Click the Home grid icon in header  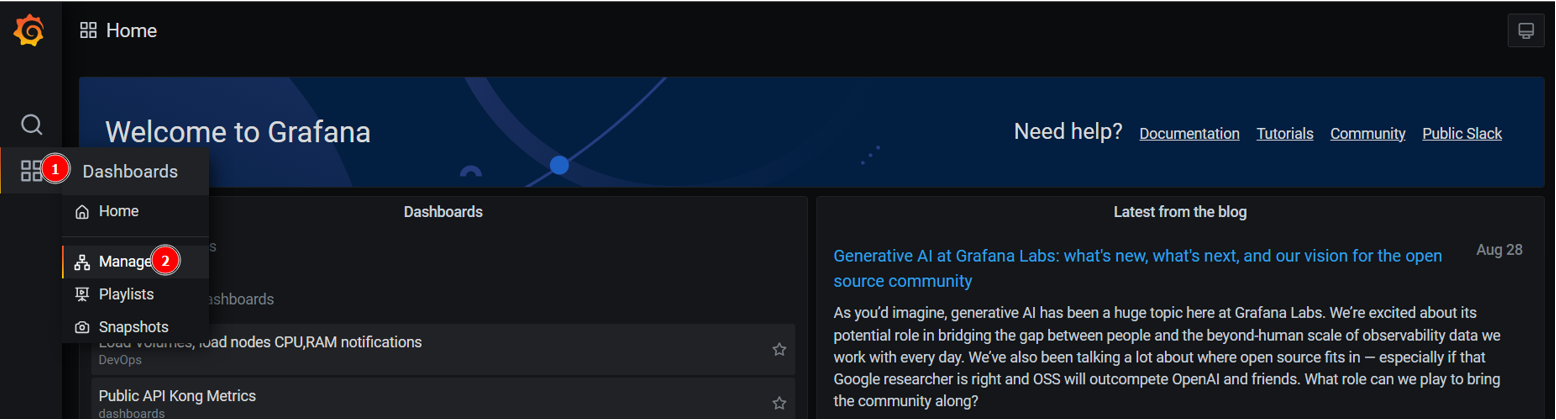[88, 31]
